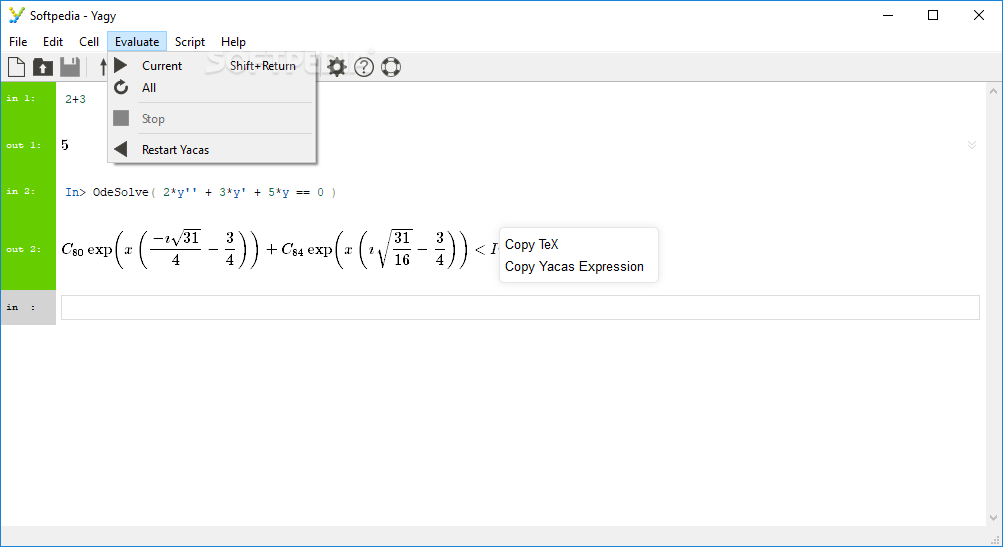Close the Yagy window
Image resolution: width=1003 pixels, height=547 pixels.
point(978,15)
